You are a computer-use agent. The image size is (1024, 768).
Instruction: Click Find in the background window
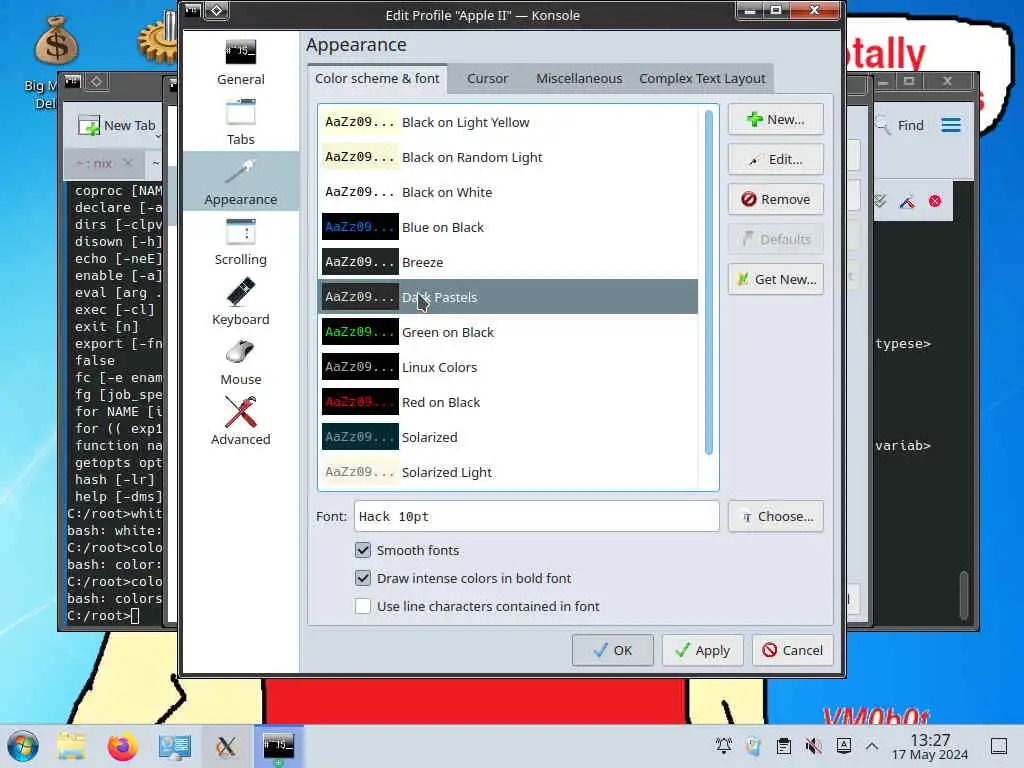(x=901, y=125)
